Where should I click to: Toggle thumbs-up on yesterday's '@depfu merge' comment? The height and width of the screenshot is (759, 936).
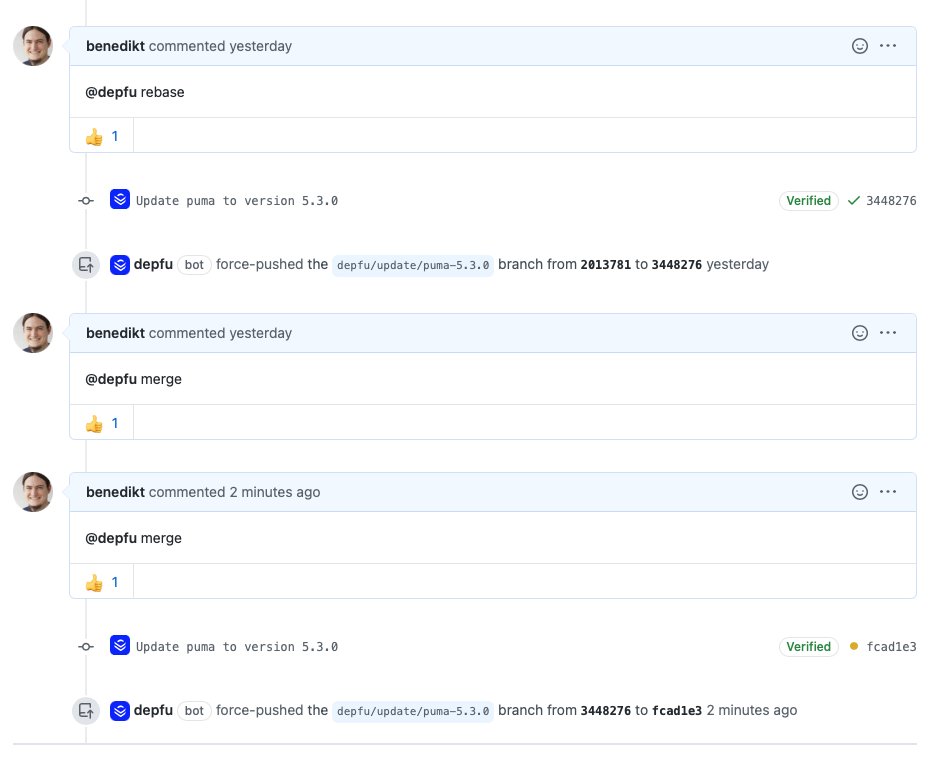(101, 423)
